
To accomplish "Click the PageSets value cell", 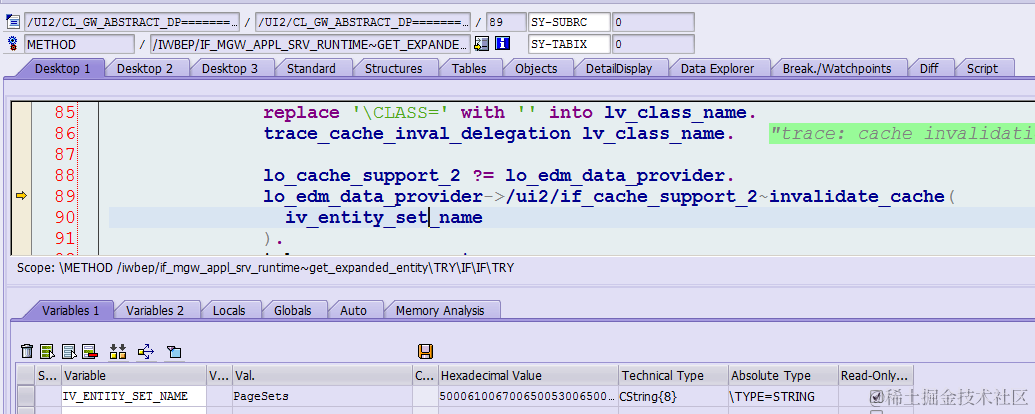I will [322, 396].
